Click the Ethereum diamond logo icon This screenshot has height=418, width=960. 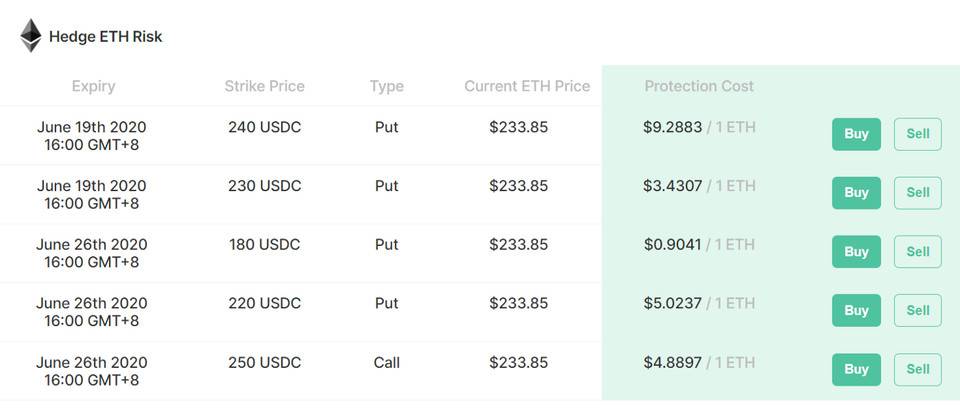(x=31, y=35)
